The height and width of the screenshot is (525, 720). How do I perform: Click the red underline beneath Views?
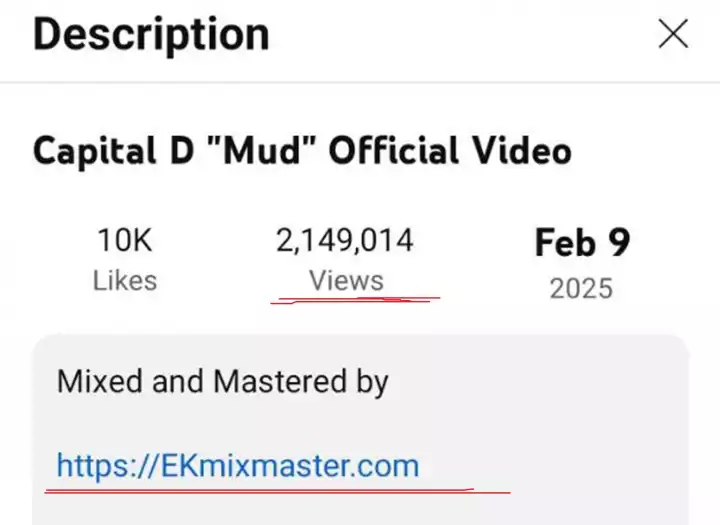tap(355, 300)
